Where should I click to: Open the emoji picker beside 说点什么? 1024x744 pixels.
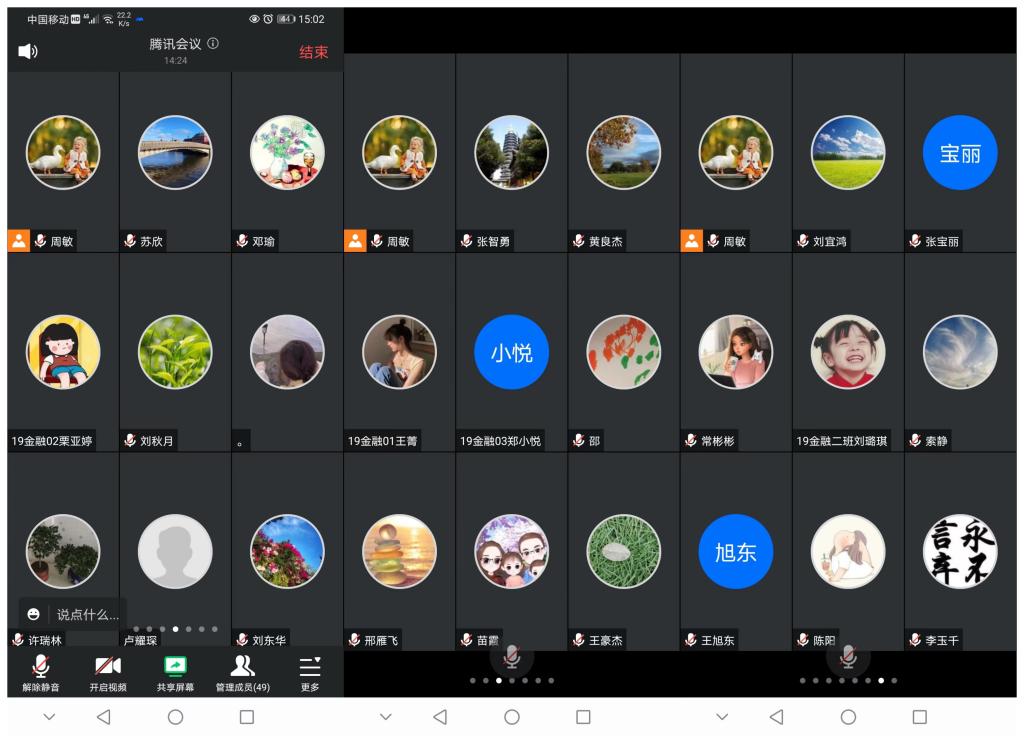coord(34,614)
